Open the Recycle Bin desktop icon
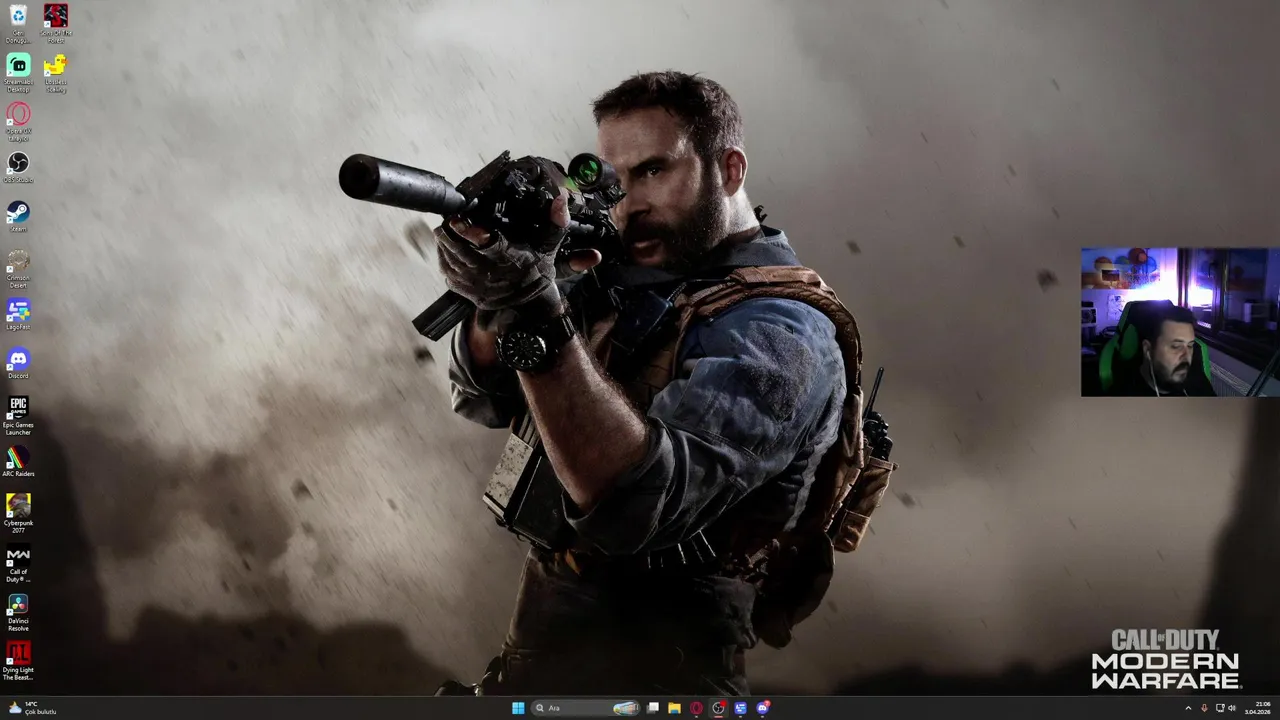The width and height of the screenshot is (1280, 720). [18, 23]
